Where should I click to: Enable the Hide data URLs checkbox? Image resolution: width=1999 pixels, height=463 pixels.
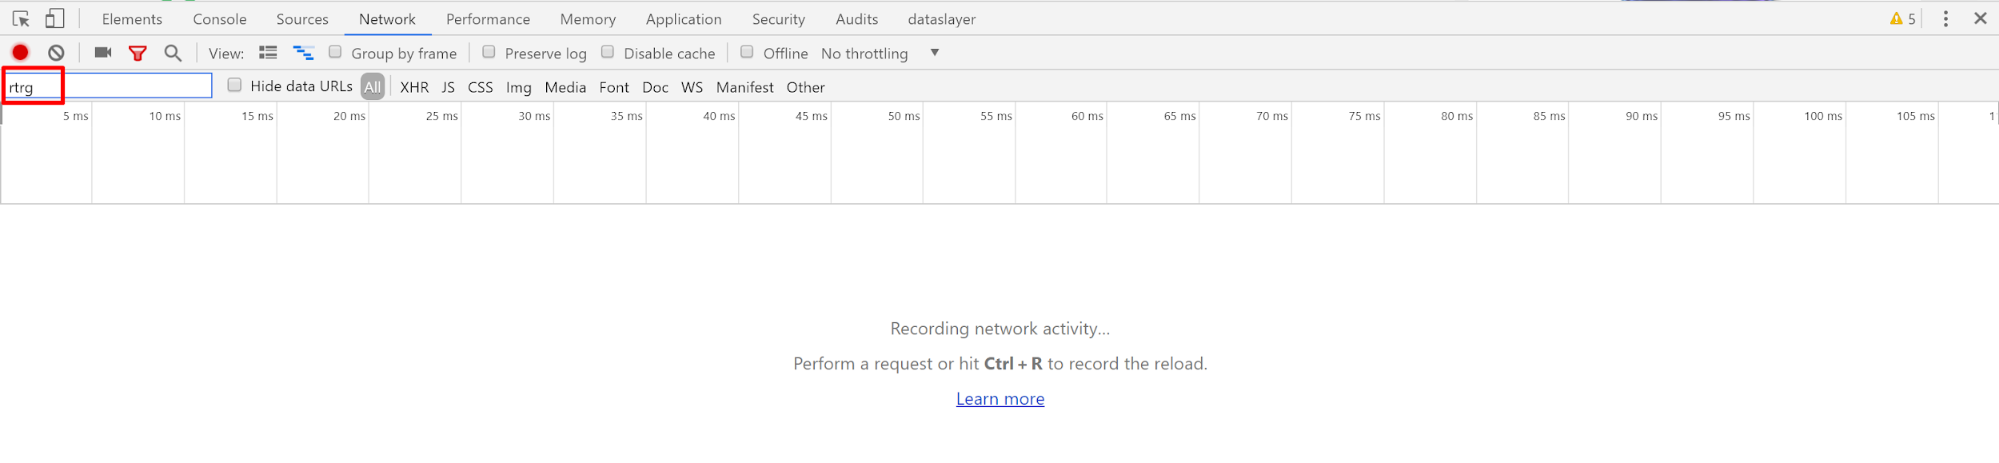(x=235, y=86)
